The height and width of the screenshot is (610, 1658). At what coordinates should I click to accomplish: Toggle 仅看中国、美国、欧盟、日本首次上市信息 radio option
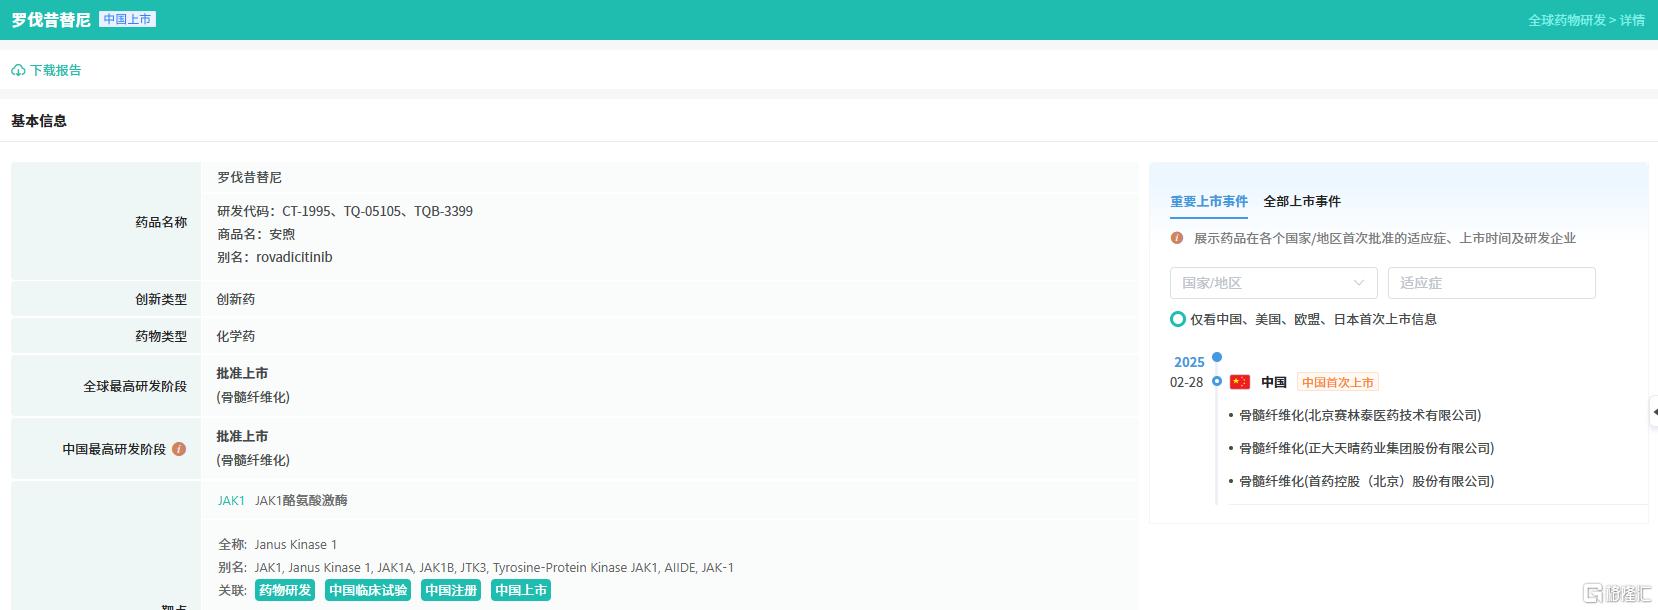1178,319
